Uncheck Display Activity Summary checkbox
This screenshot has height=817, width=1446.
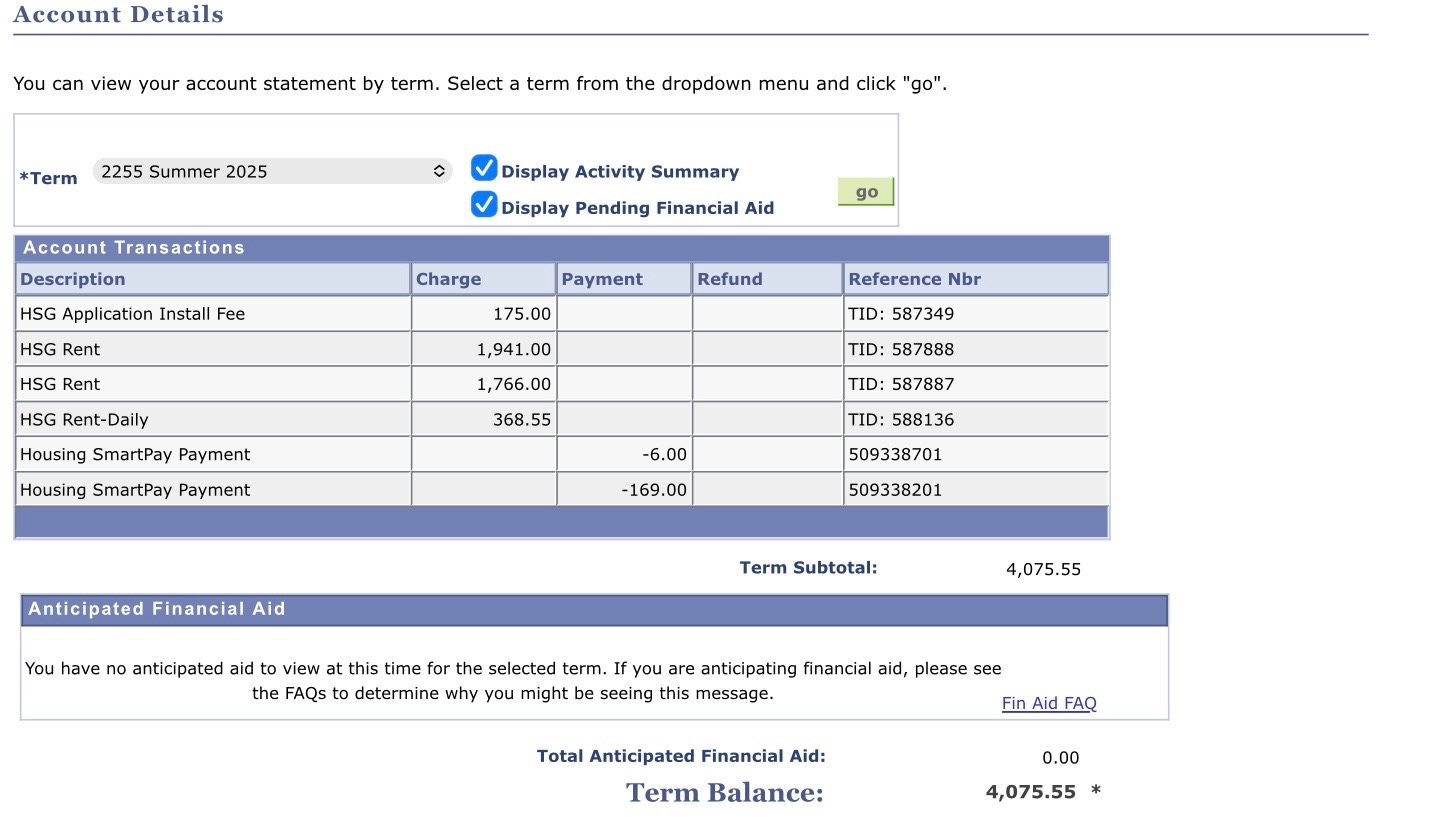tap(484, 168)
